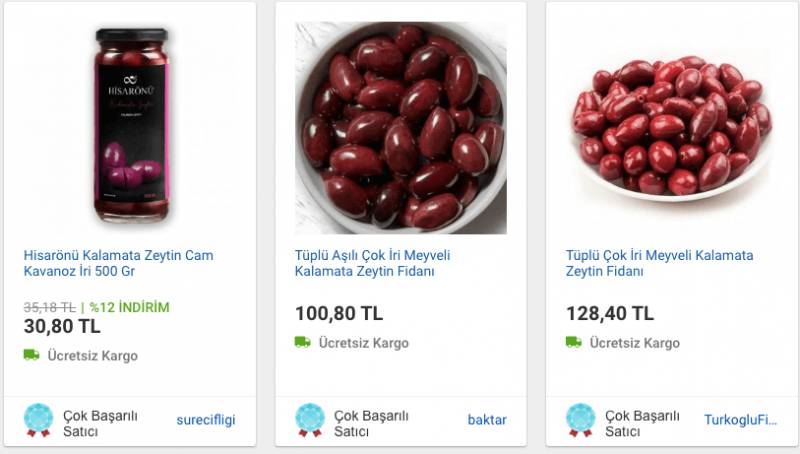
Task: Click the 100,80 TL price
Action: point(338,314)
